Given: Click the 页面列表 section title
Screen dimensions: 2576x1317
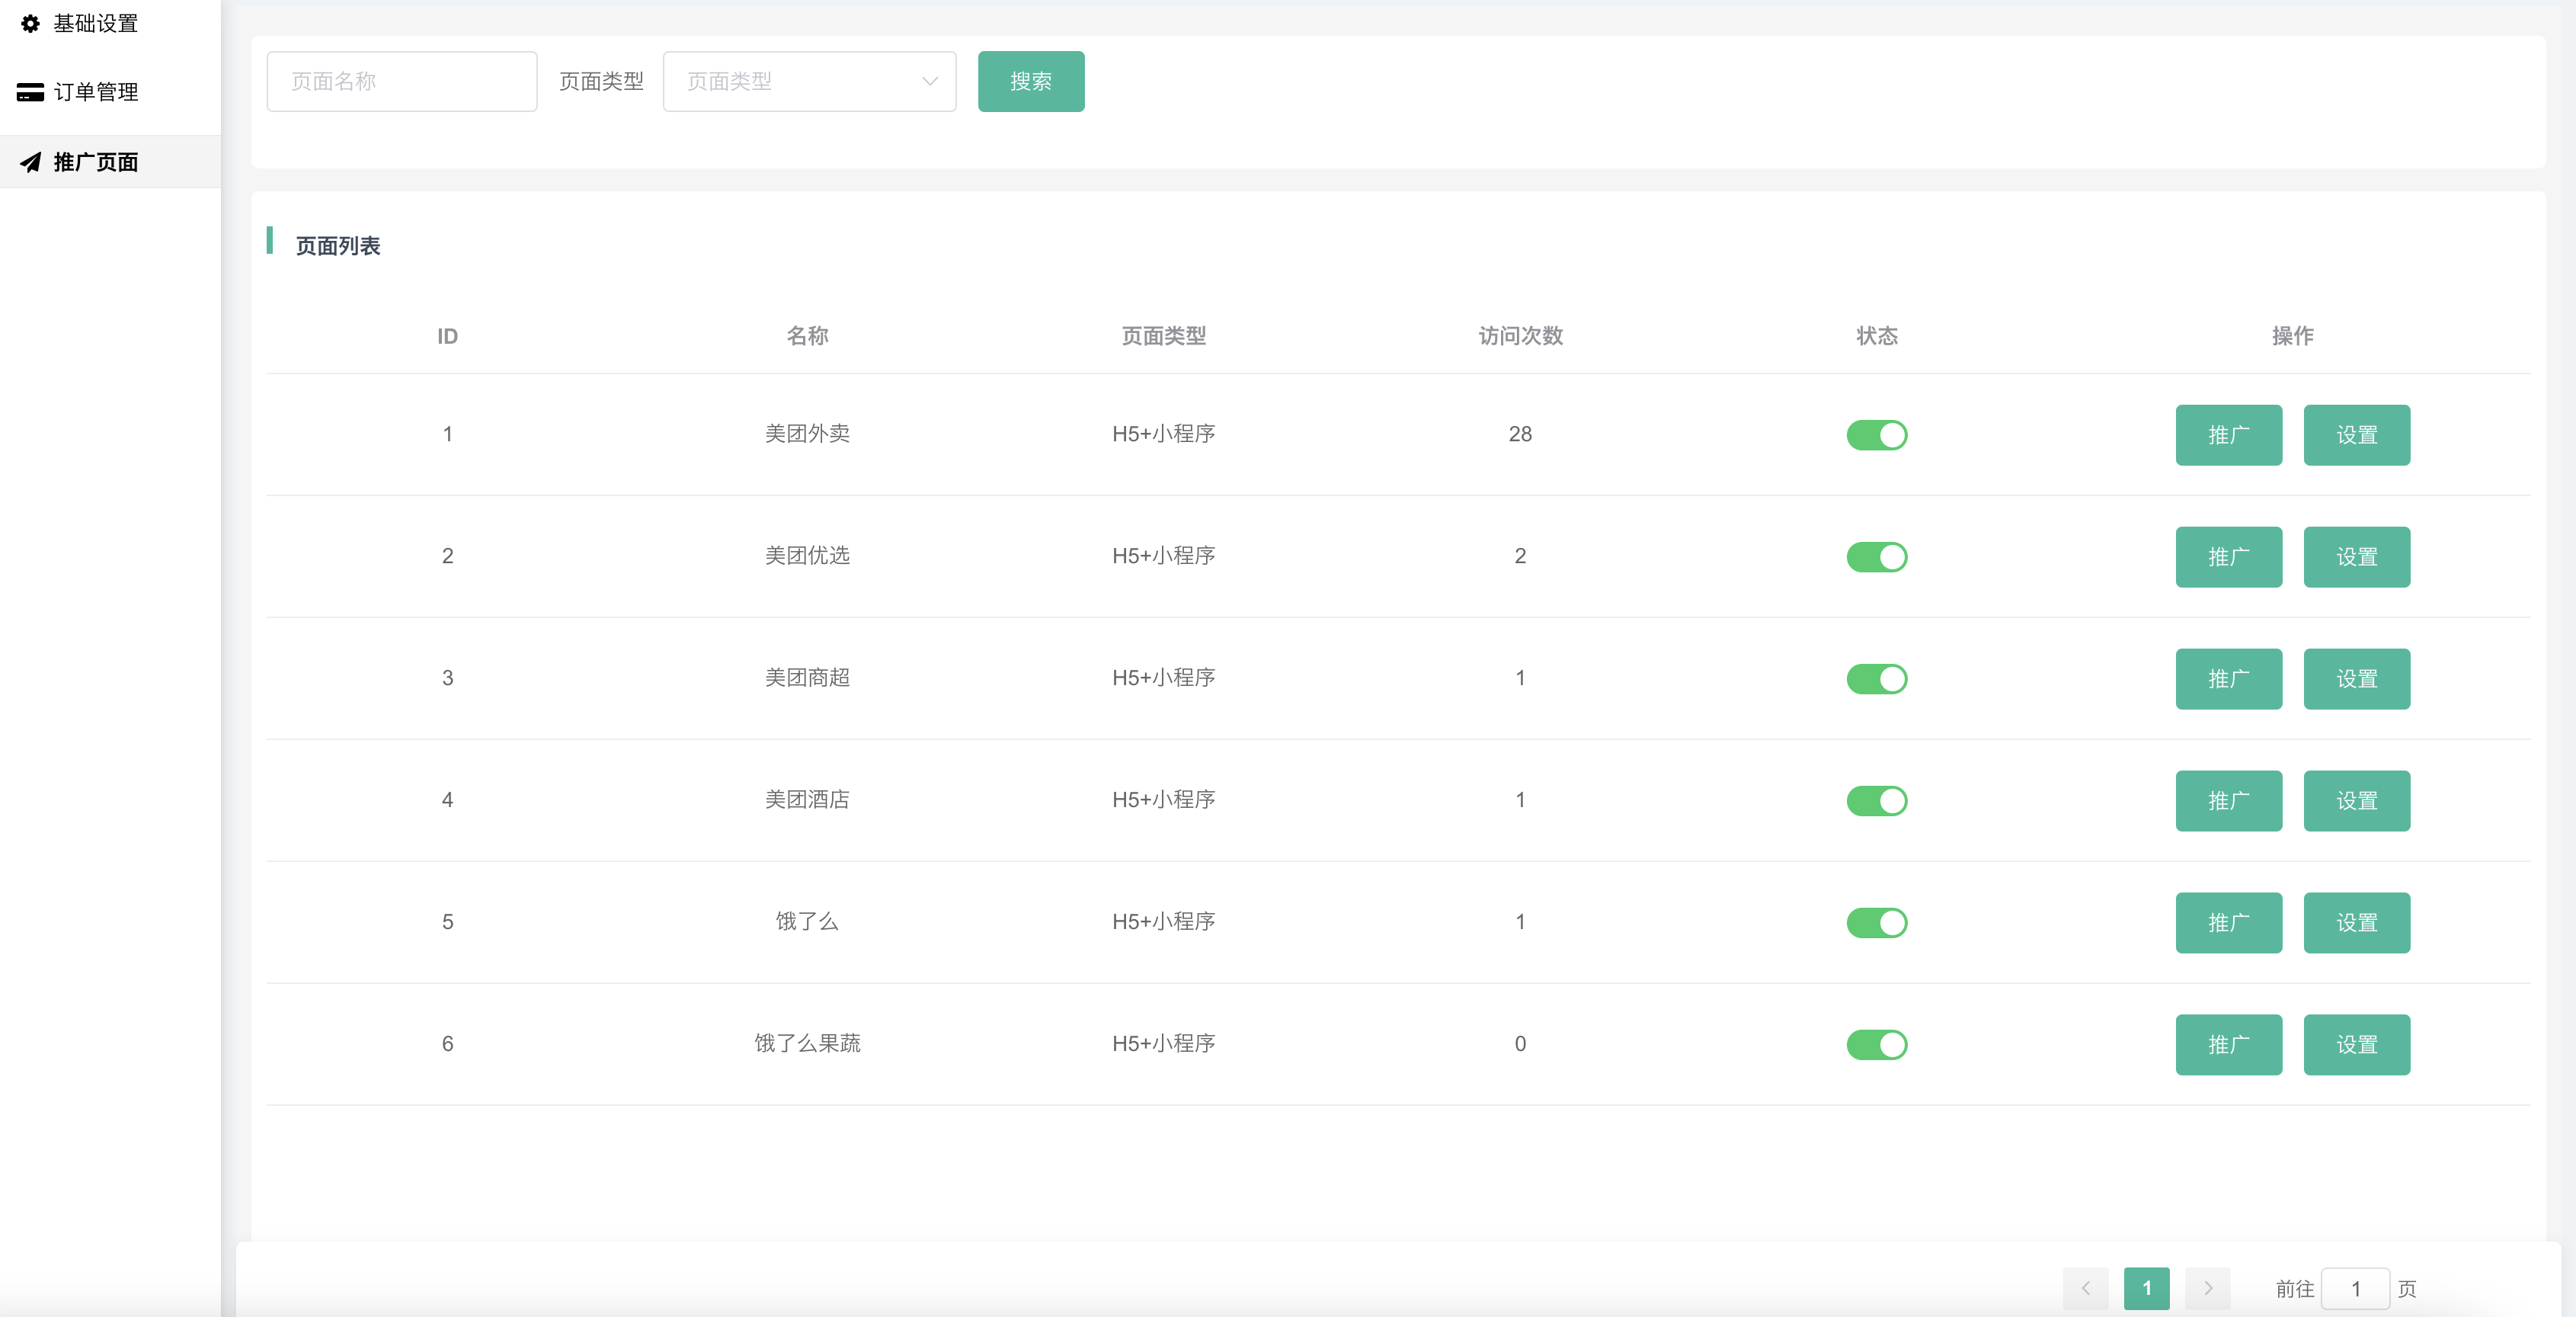Looking at the screenshot, I should point(338,246).
